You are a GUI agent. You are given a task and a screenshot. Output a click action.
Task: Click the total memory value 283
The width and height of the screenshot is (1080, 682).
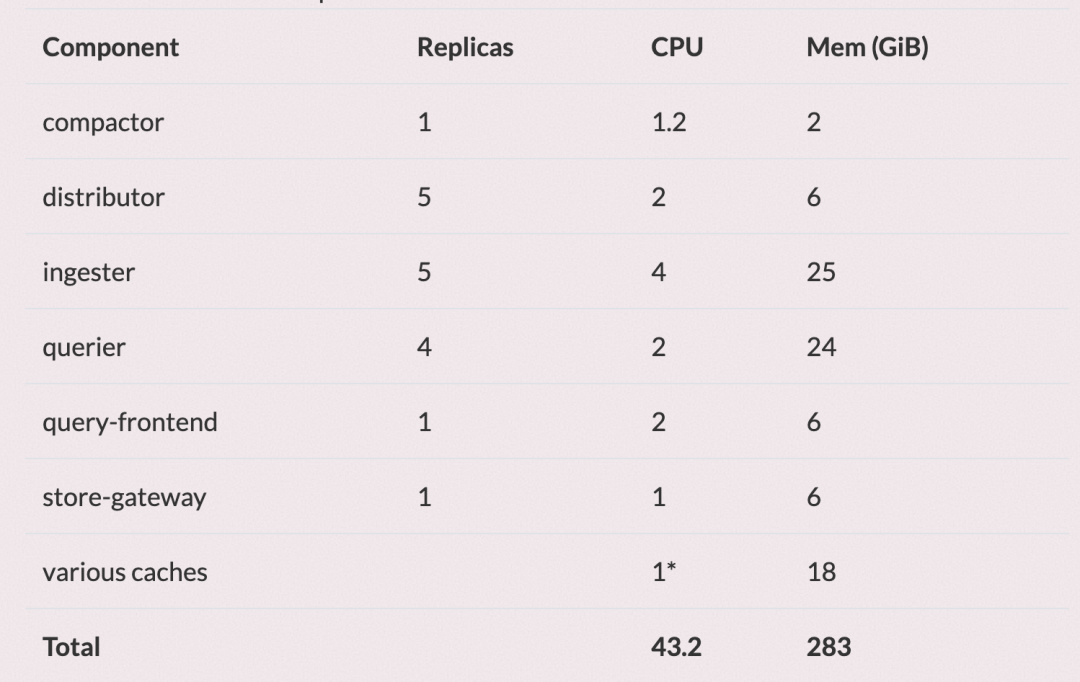pos(829,647)
